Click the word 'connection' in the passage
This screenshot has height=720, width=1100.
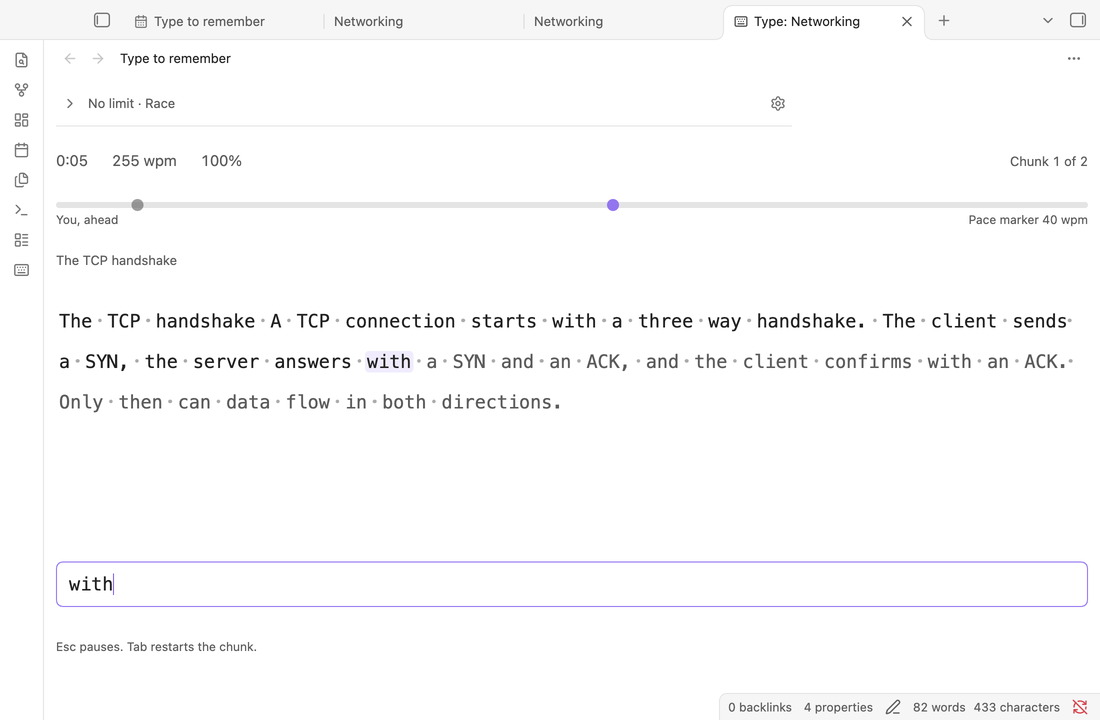point(400,321)
